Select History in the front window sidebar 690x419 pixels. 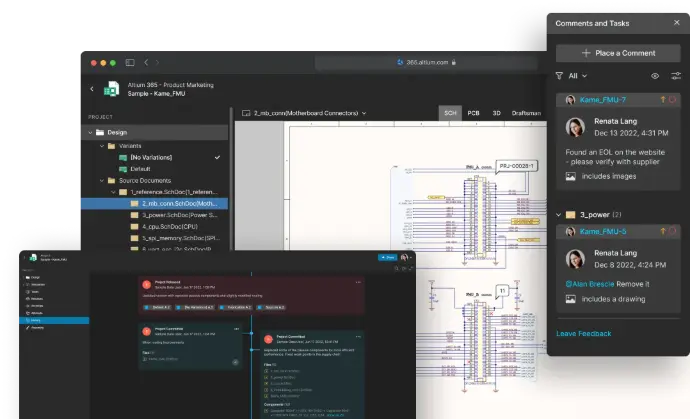tap(55, 320)
